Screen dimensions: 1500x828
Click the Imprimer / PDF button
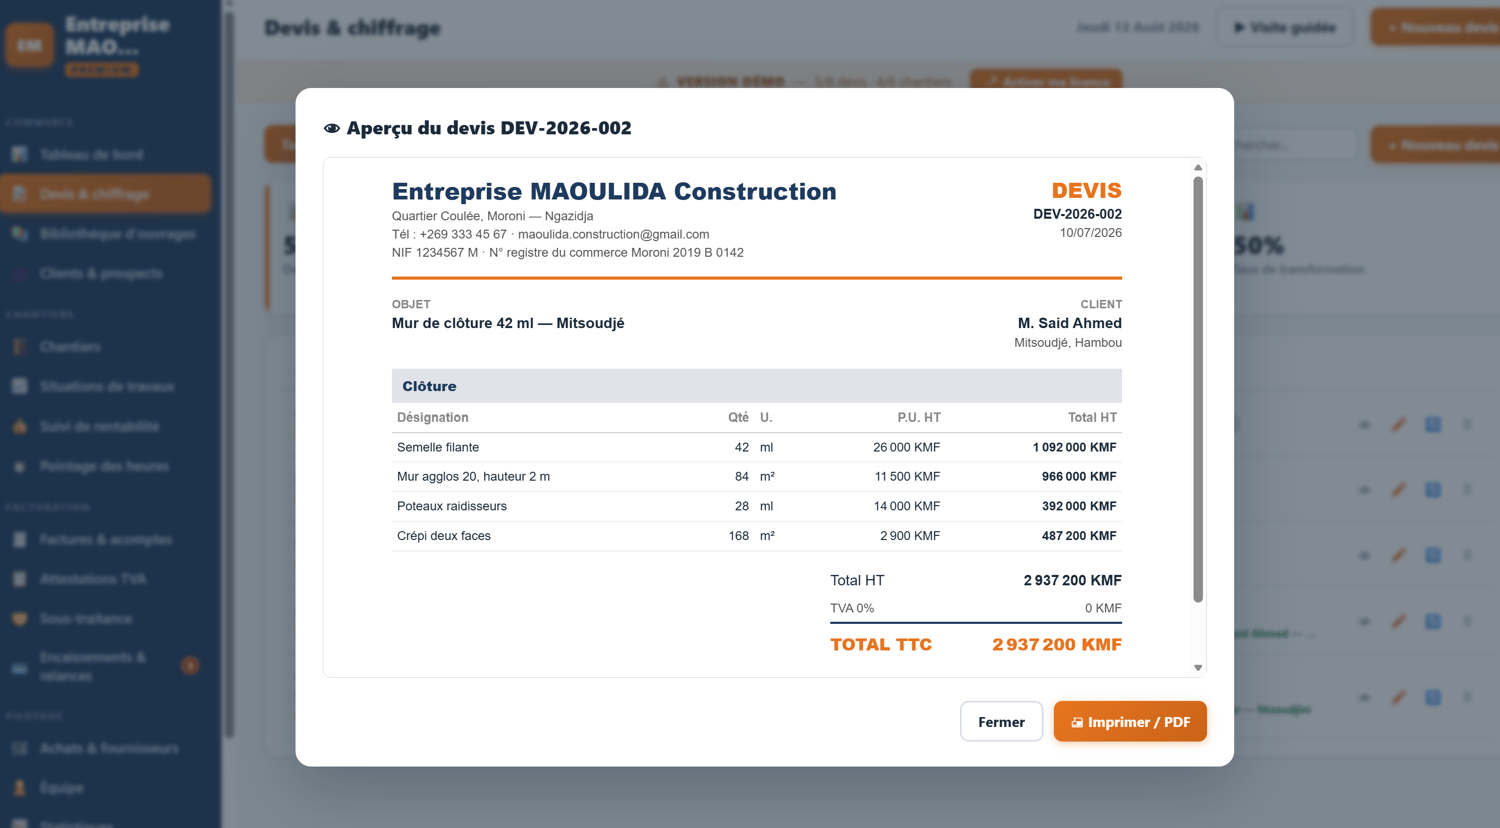1130,721
